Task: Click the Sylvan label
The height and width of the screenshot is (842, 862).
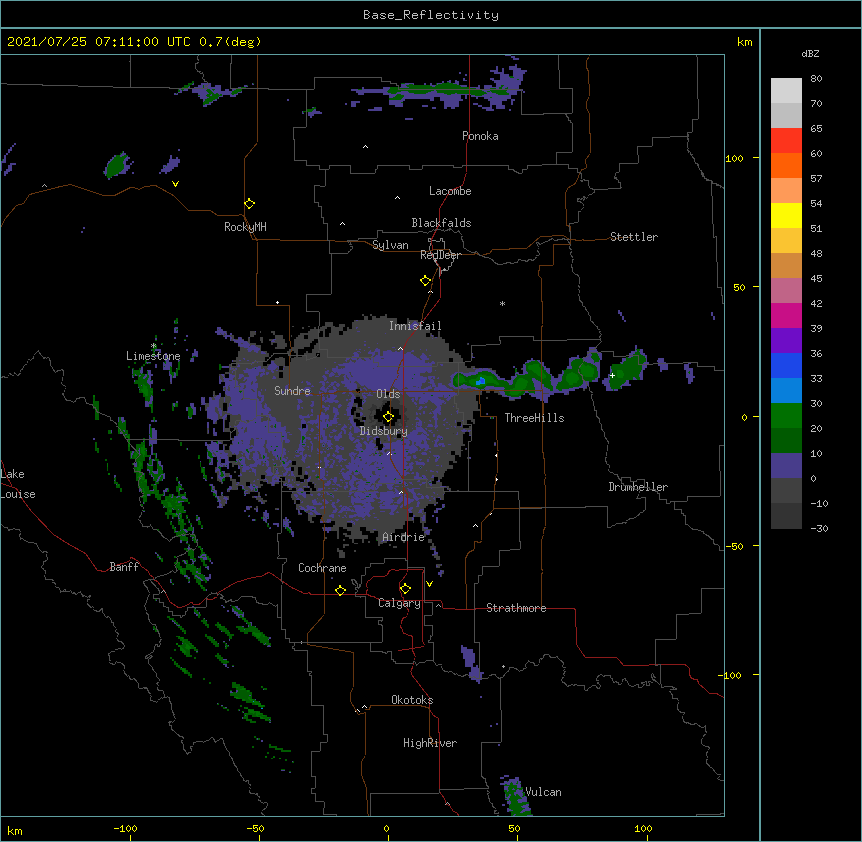Action: point(390,245)
